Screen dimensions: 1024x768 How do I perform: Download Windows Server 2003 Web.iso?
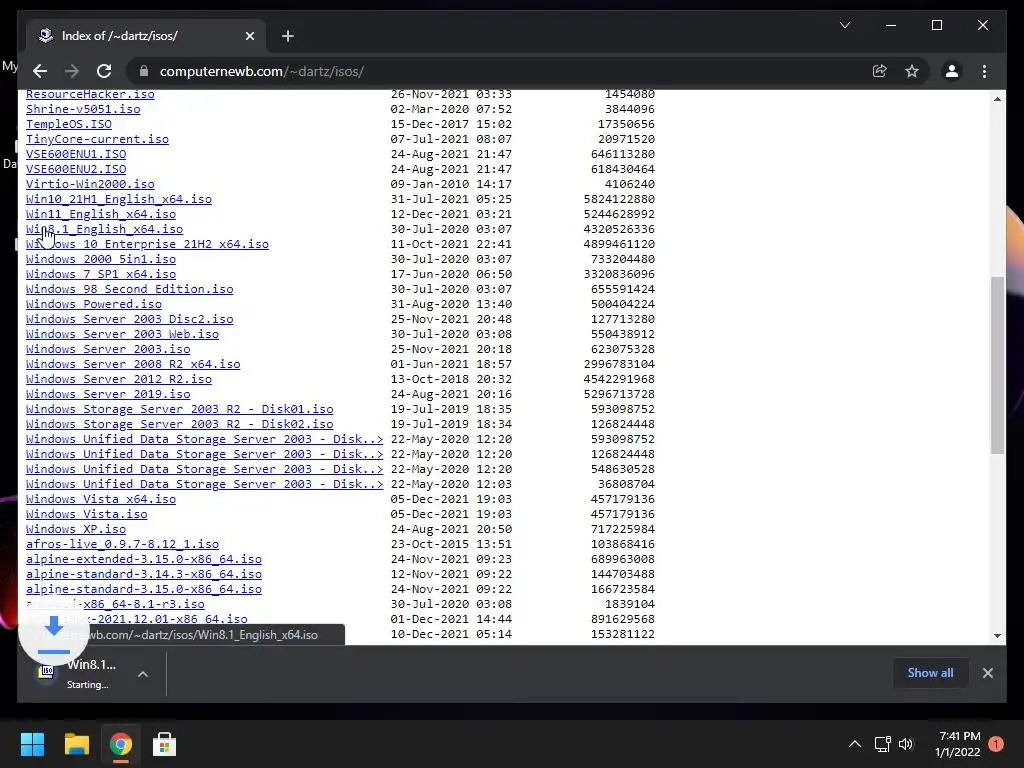click(x=122, y=334)
